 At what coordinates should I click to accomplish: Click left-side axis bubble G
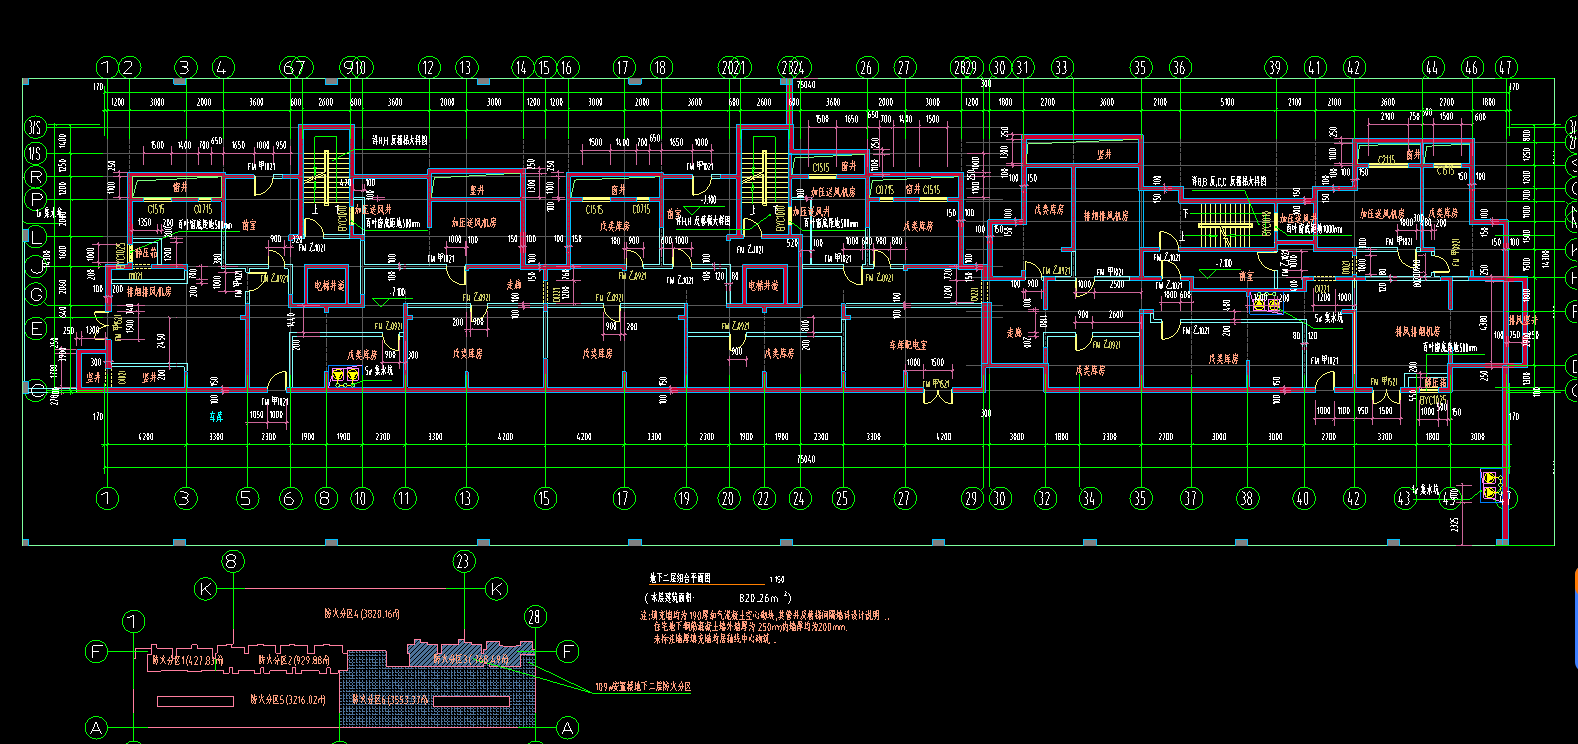tap(37, 295)
